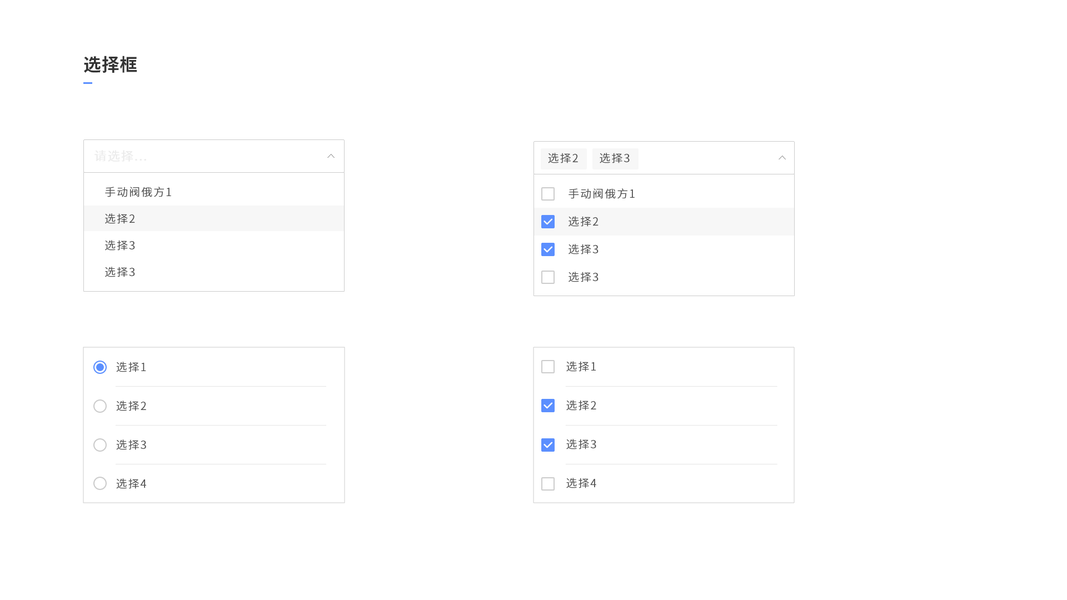Viewport: 1067px width, 600px height.
Task: Click the "选择2" tag in multi-select field
Action: click(563, 158)
